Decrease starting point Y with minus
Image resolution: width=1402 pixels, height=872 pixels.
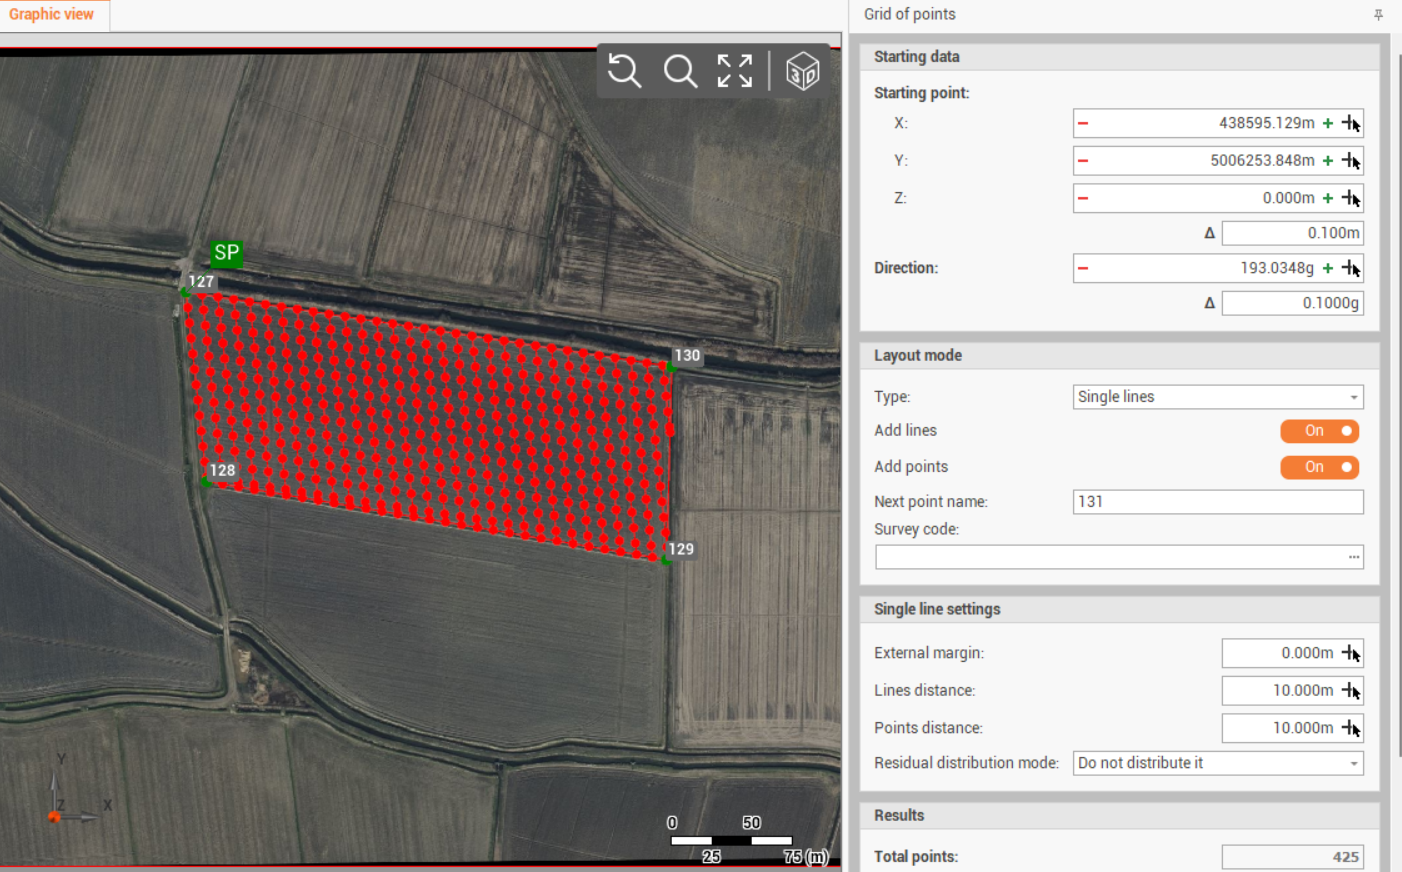[1083, 161]
